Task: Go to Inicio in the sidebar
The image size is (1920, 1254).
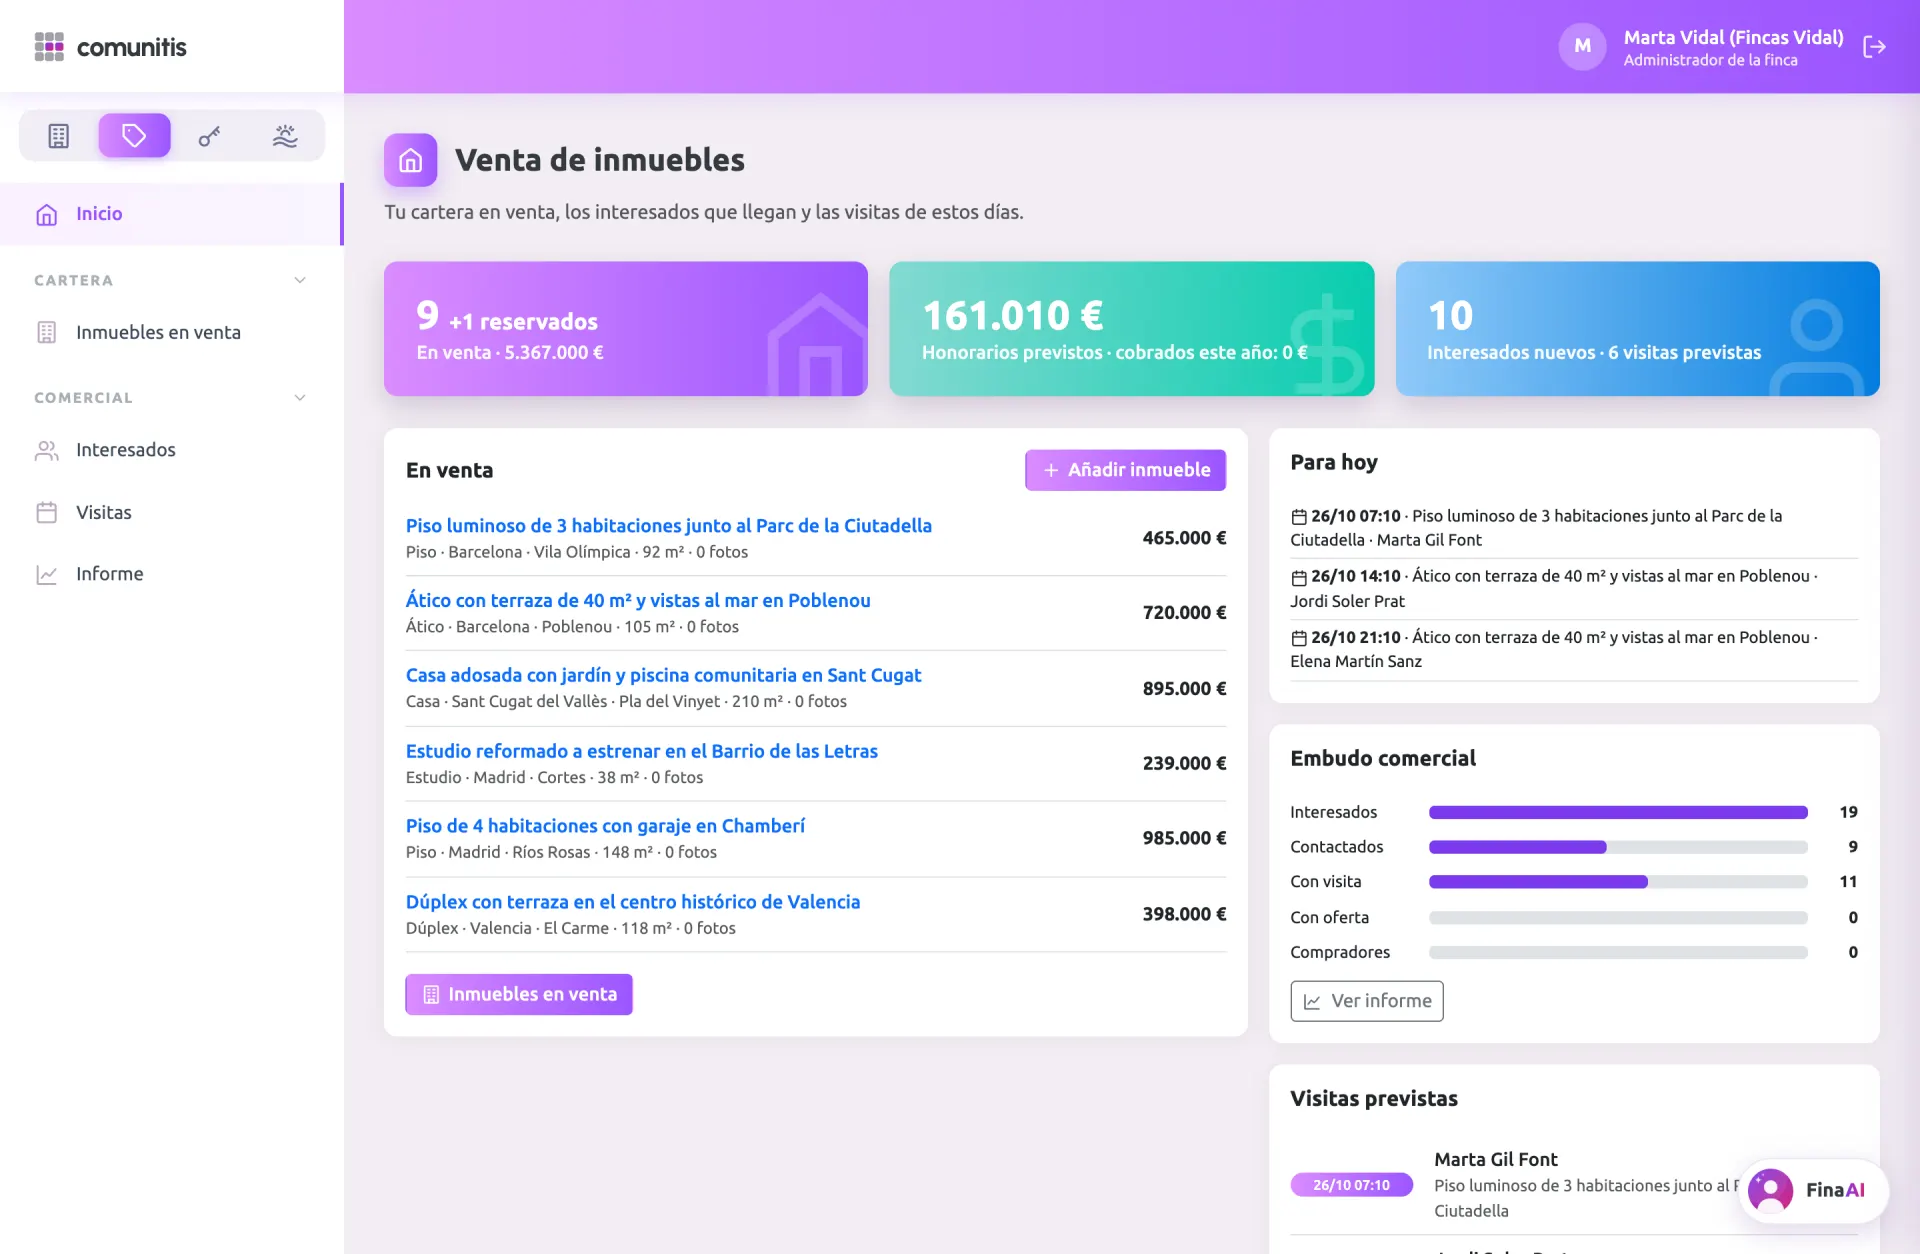Action: tap(171, 214)
